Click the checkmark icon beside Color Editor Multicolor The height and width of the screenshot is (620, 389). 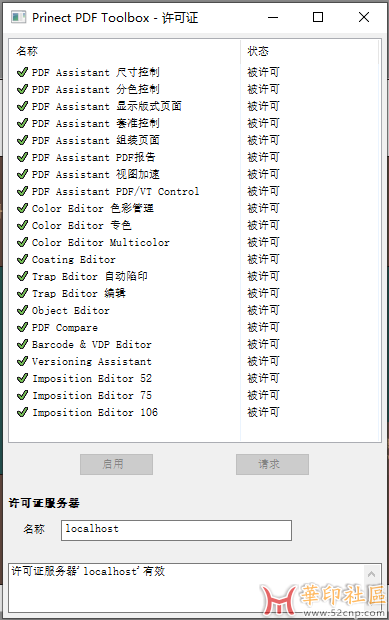(22, 242)
